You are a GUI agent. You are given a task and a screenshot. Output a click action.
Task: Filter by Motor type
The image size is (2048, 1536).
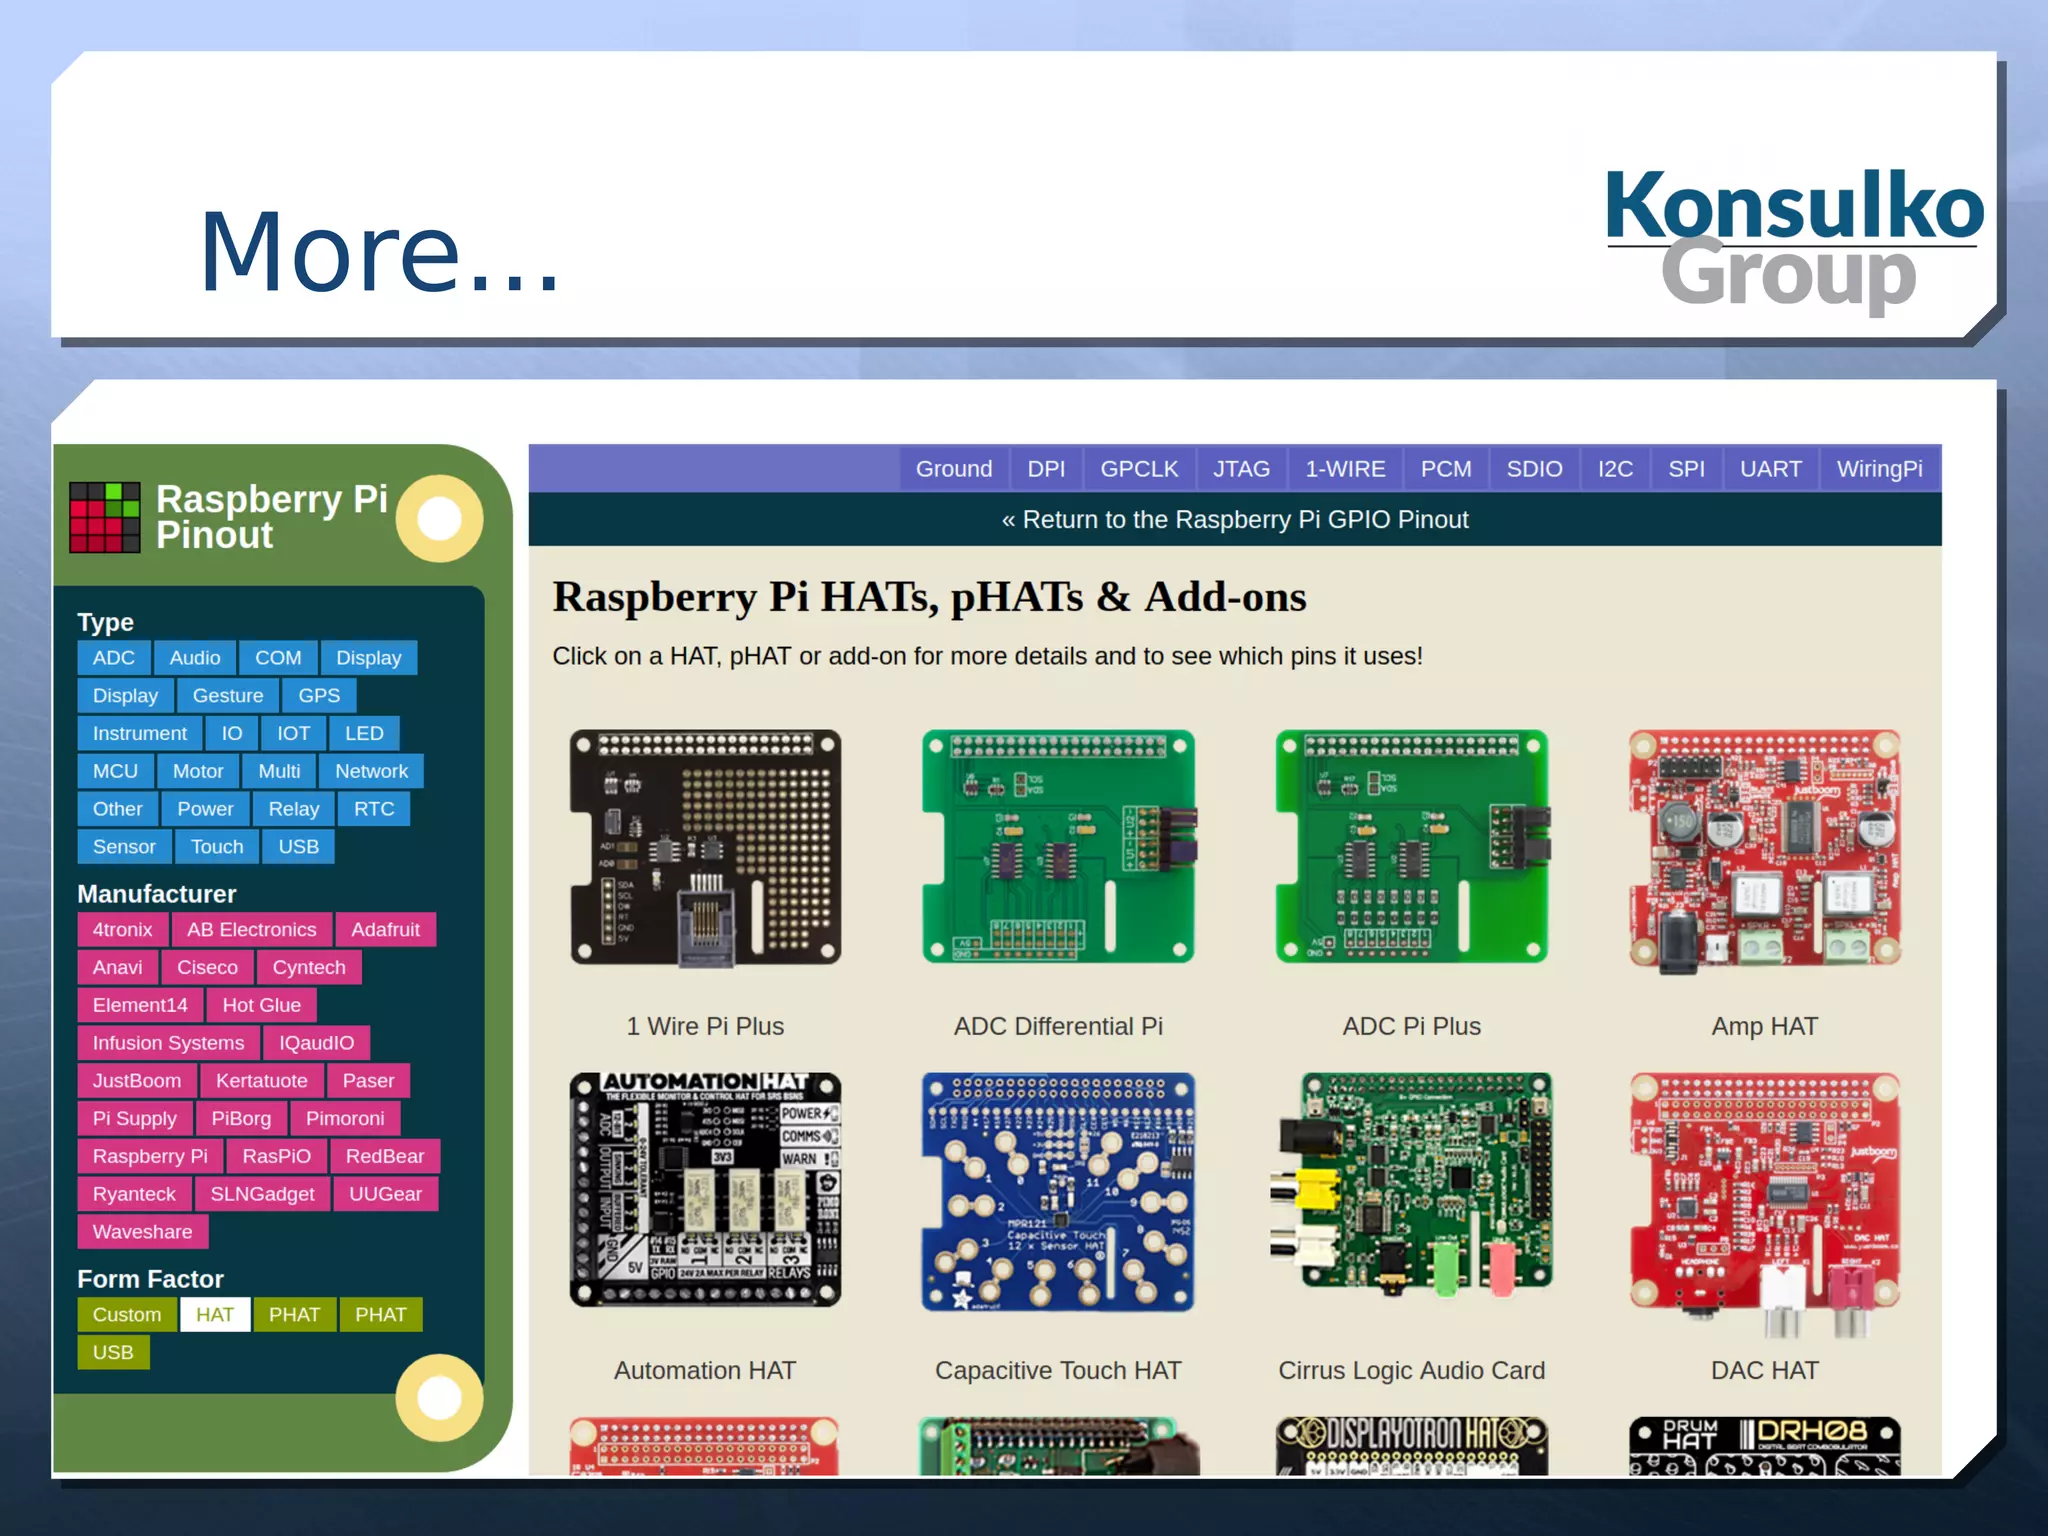(198, 772)
